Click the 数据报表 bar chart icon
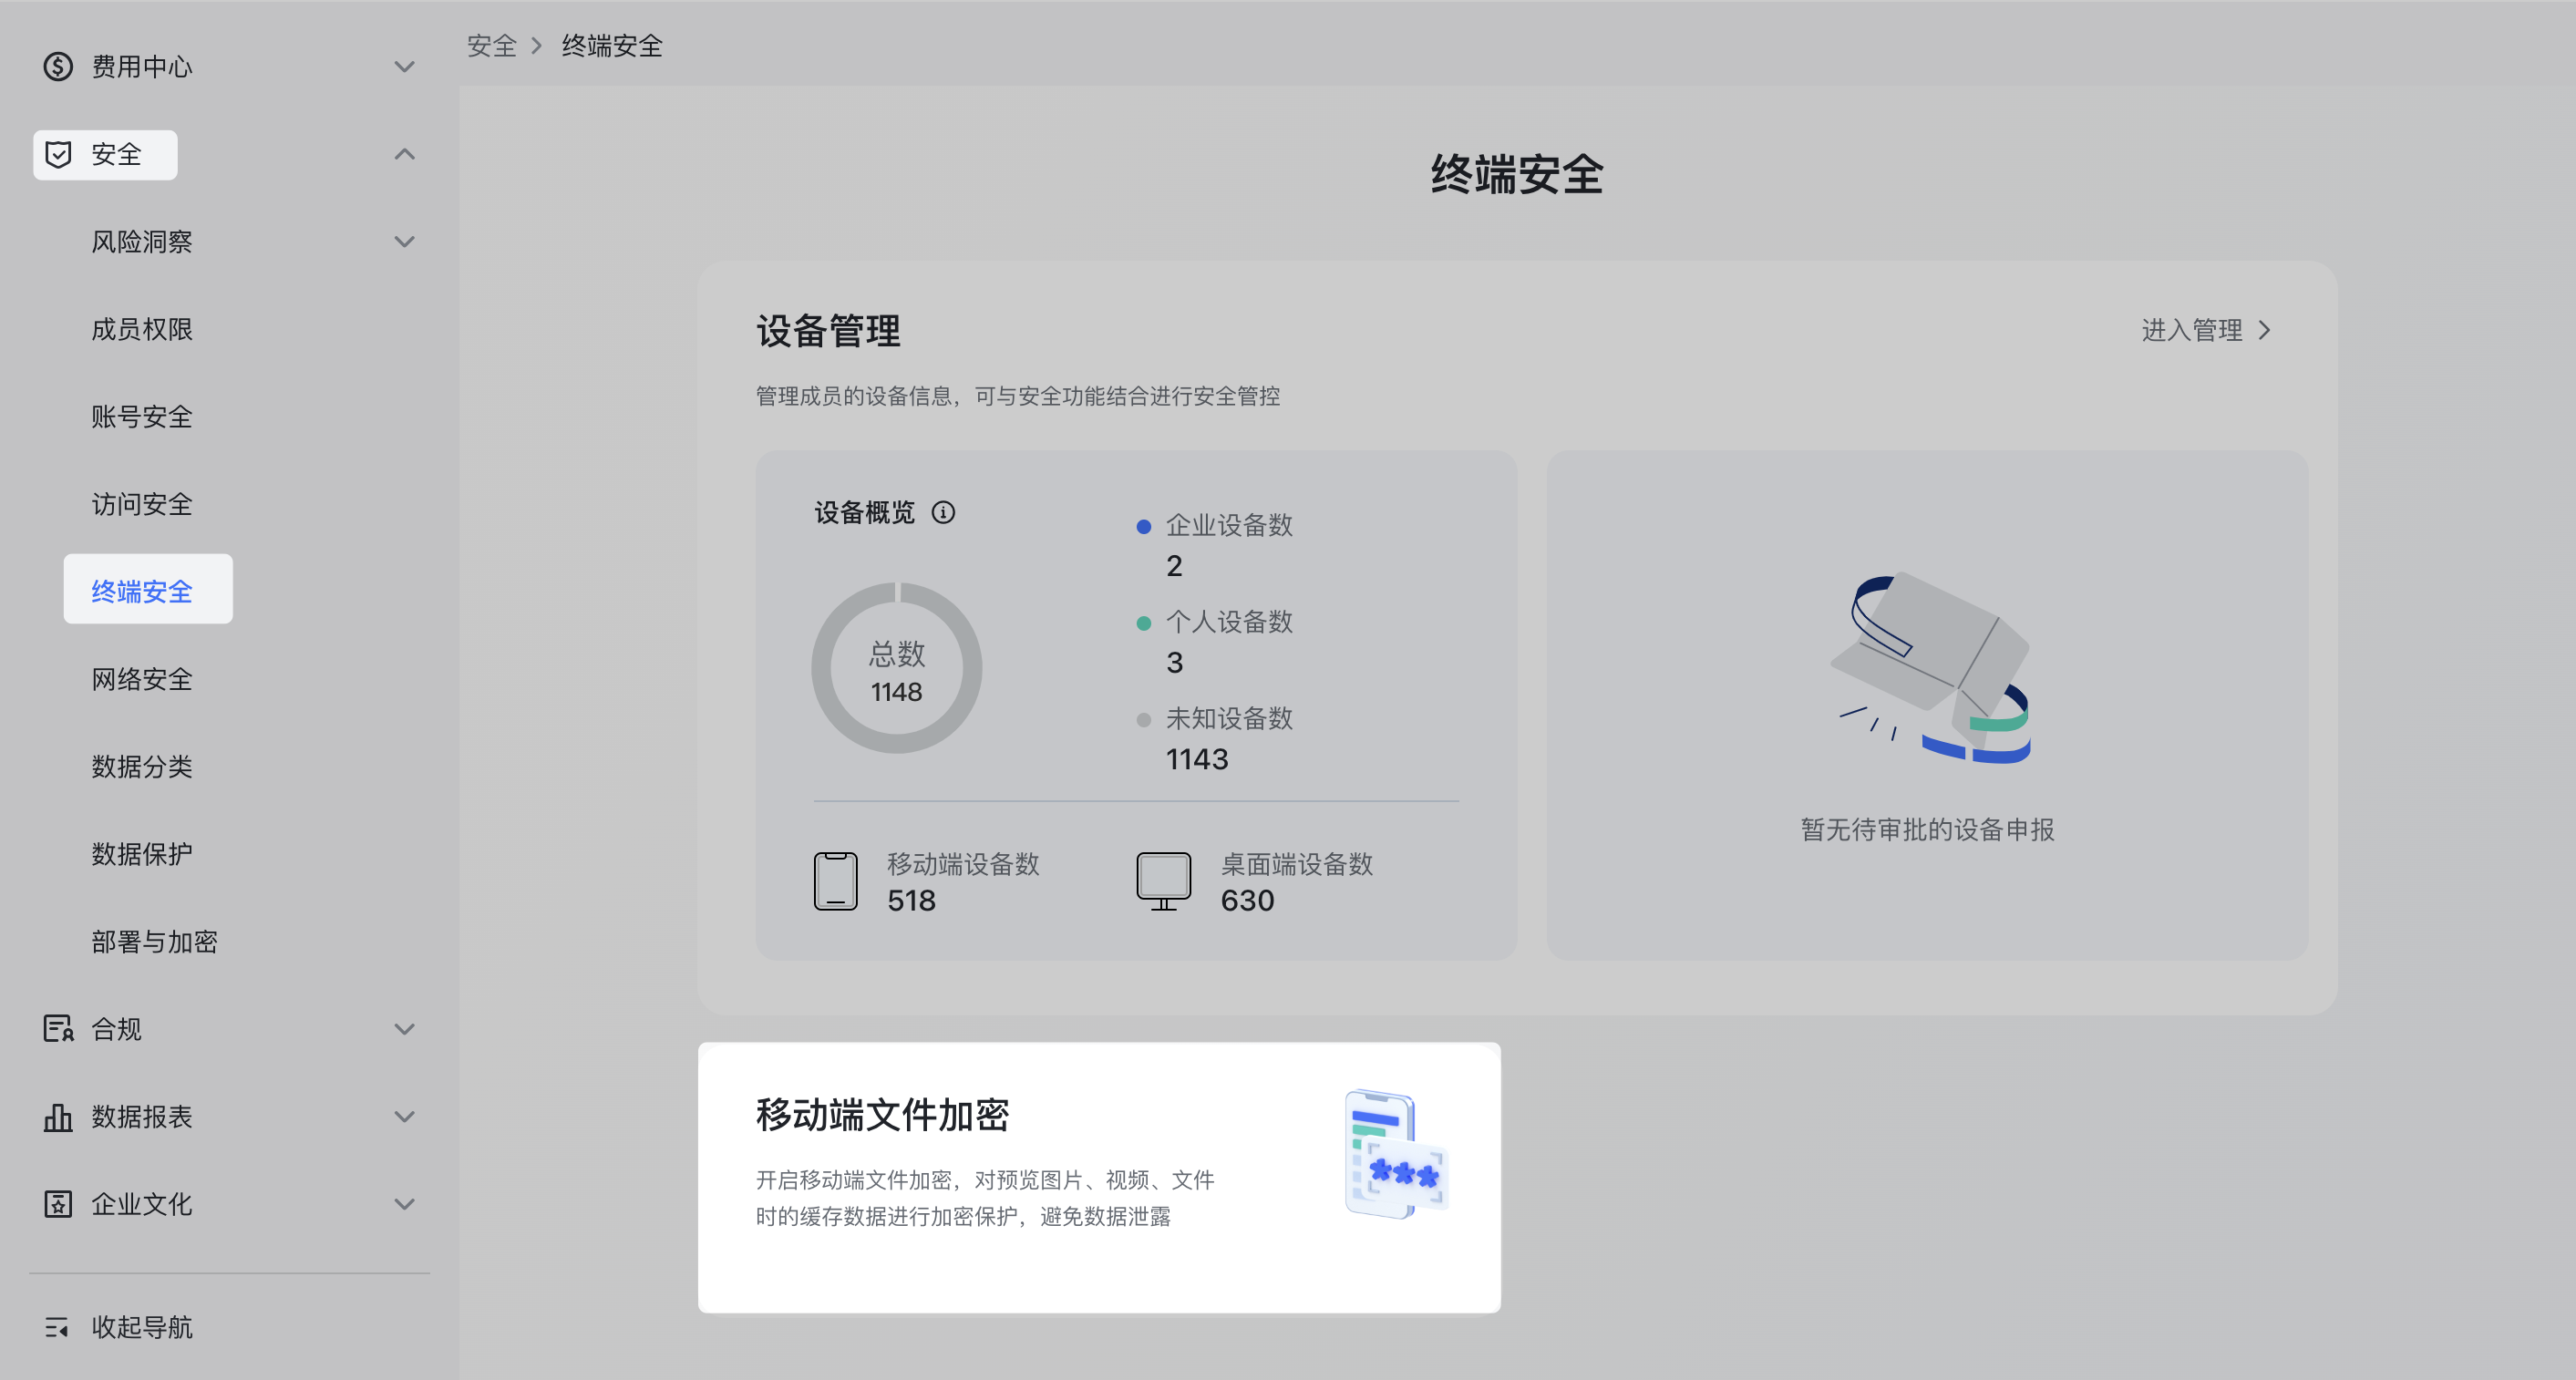 click(58, 1117)
